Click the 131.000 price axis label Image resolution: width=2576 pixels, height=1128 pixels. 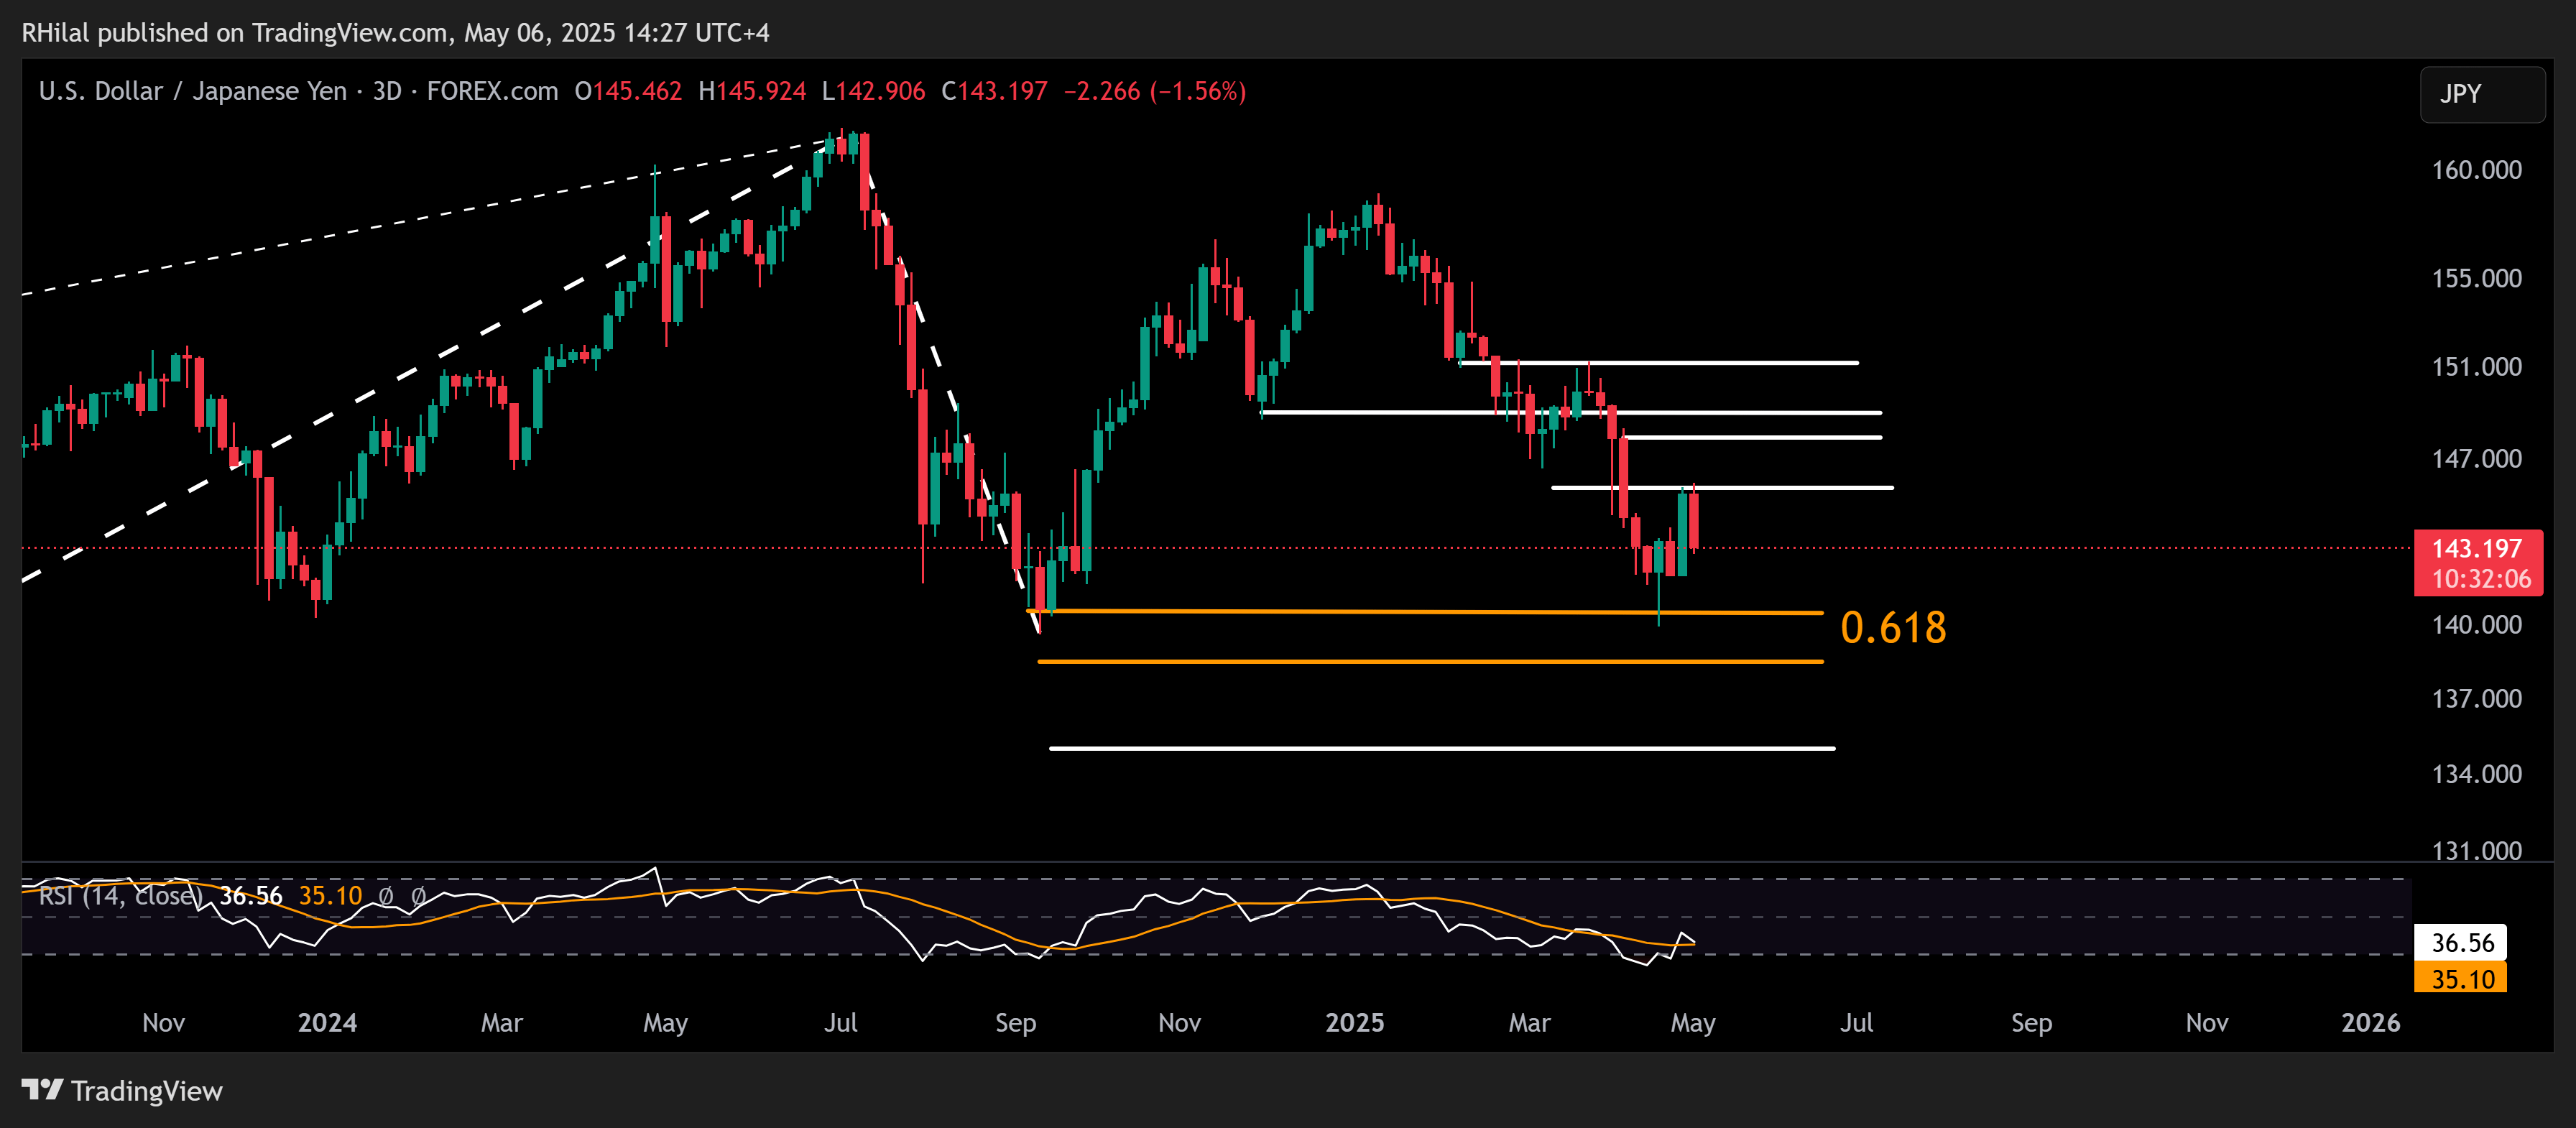(2476, 850)
